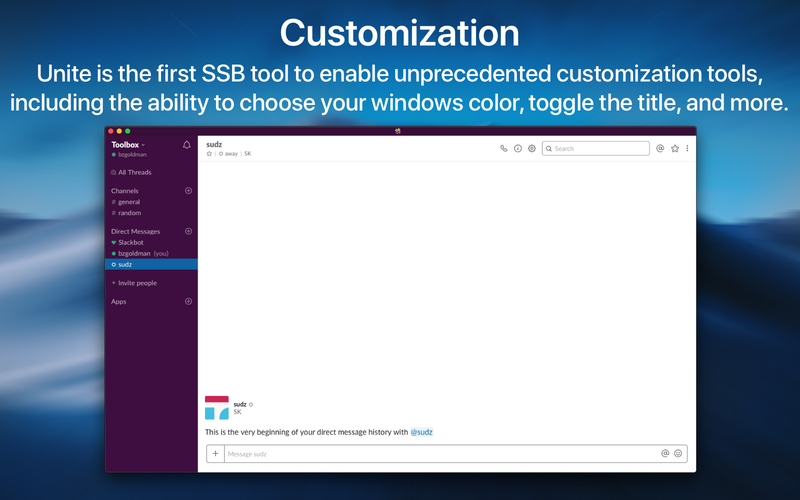Open emoji picker in message box
The height and width of the screenshot is (500, 800).
tap(678, 454)
